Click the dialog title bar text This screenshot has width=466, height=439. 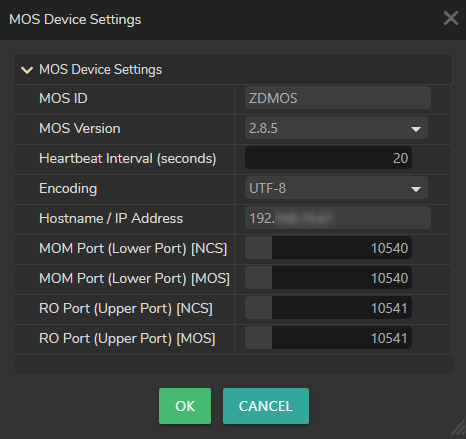(75, 19)
